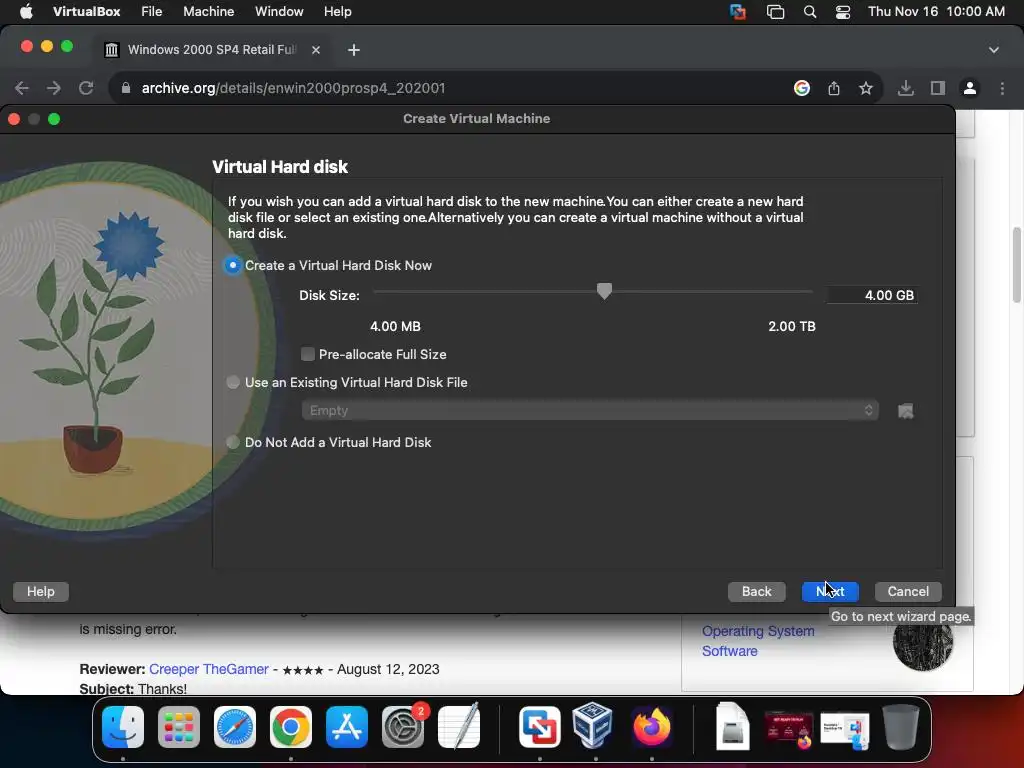Click Chrome back arrow
Screen dimensions: 1024x768
pos(22,88)
